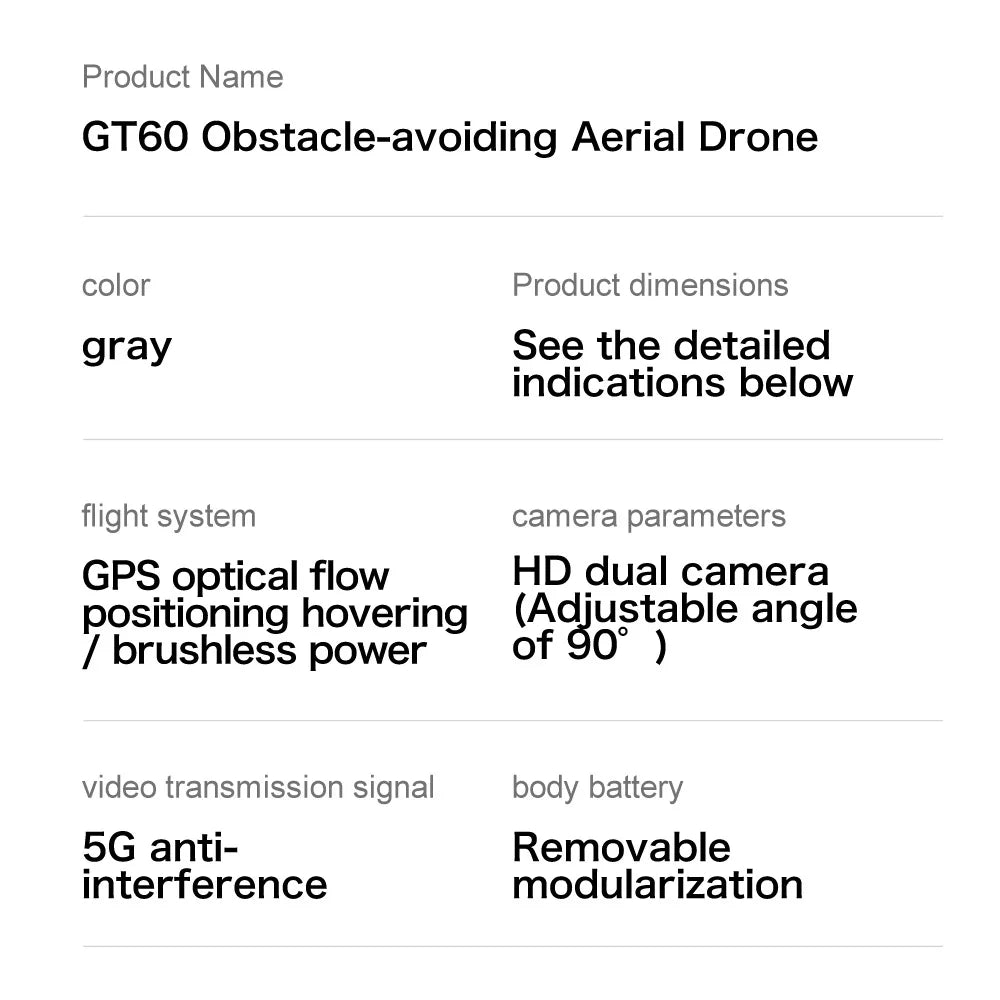Click the 'camera parameters' label

[649, 517]
